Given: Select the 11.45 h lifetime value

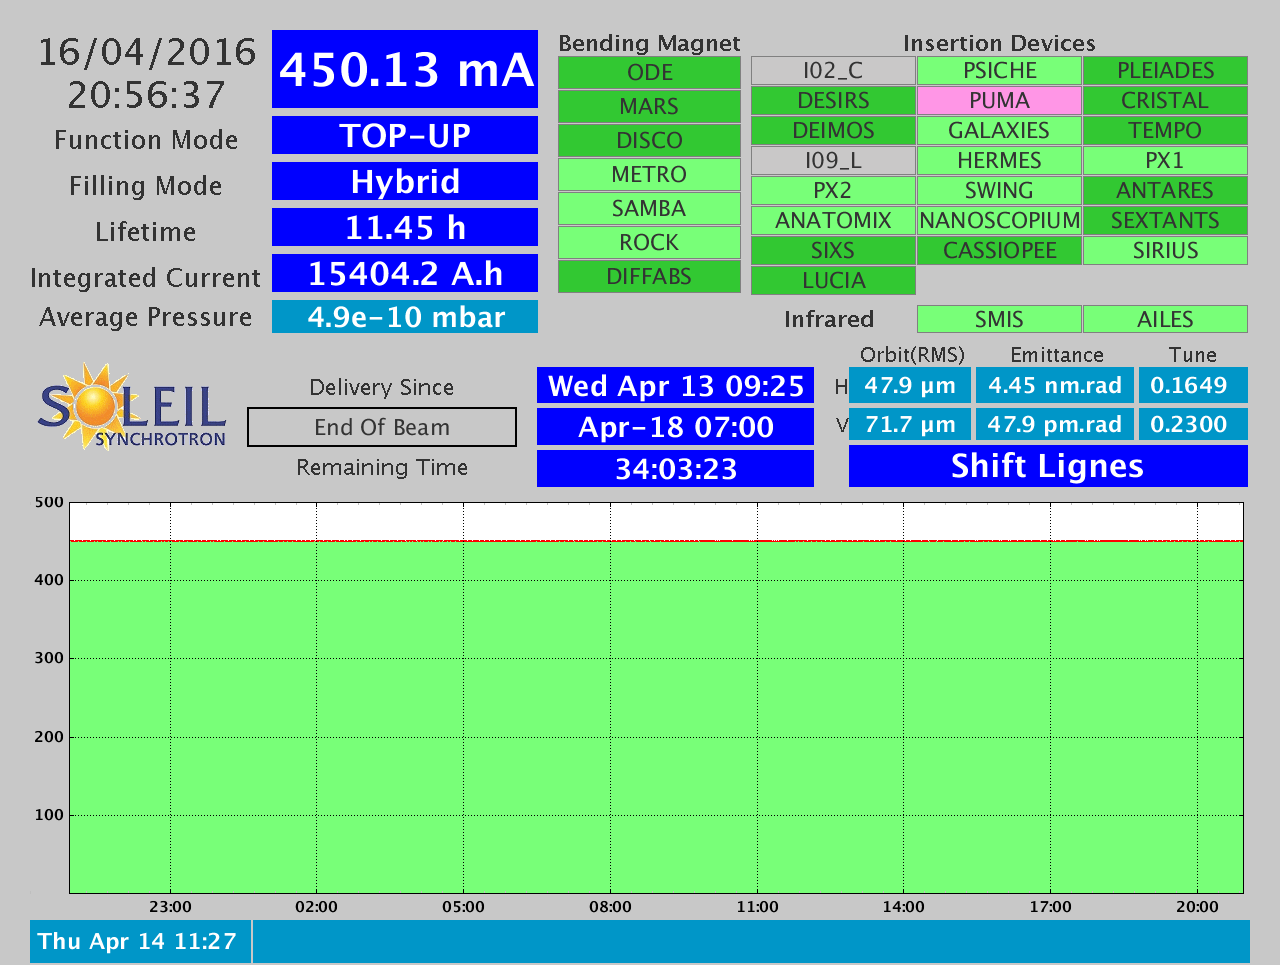Looking at the screenshot, I should tap(405, 227).
